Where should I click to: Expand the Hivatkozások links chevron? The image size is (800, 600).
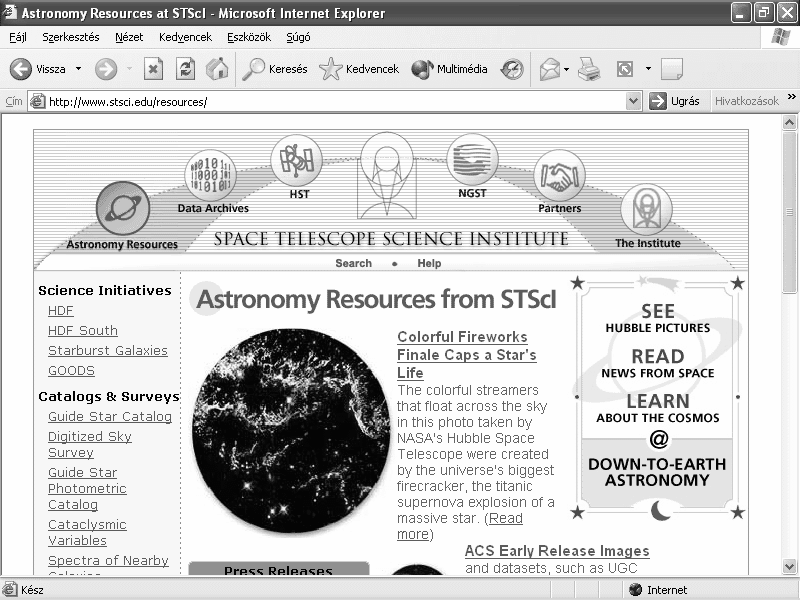(791, 97)
